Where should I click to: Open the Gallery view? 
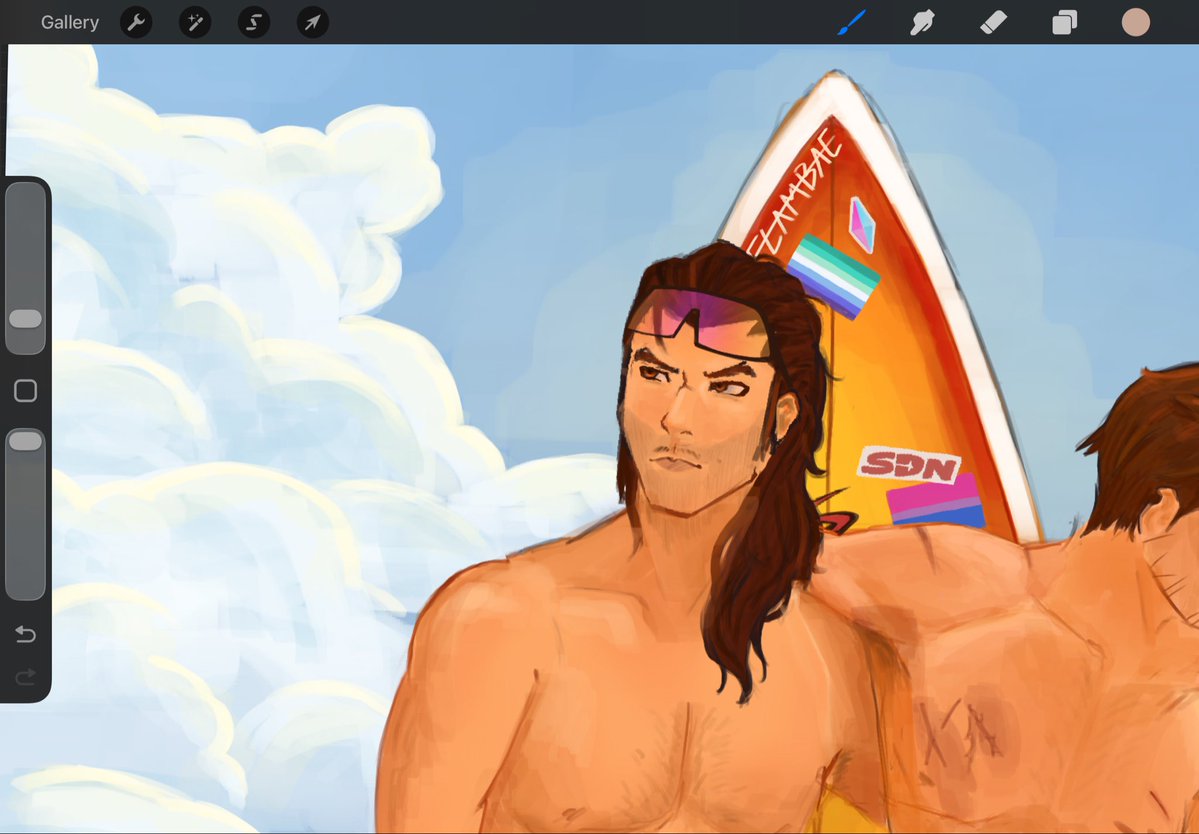click(70, 23)
